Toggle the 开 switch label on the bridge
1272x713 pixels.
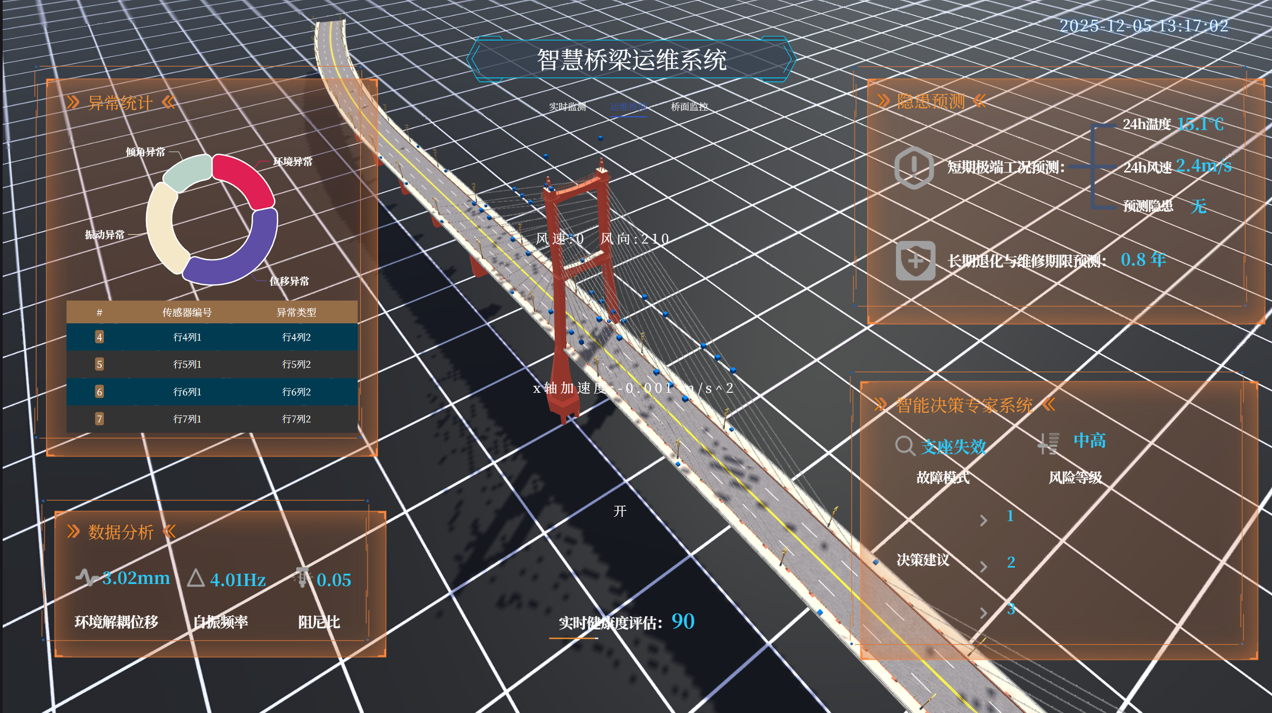(x=620, y=511)
